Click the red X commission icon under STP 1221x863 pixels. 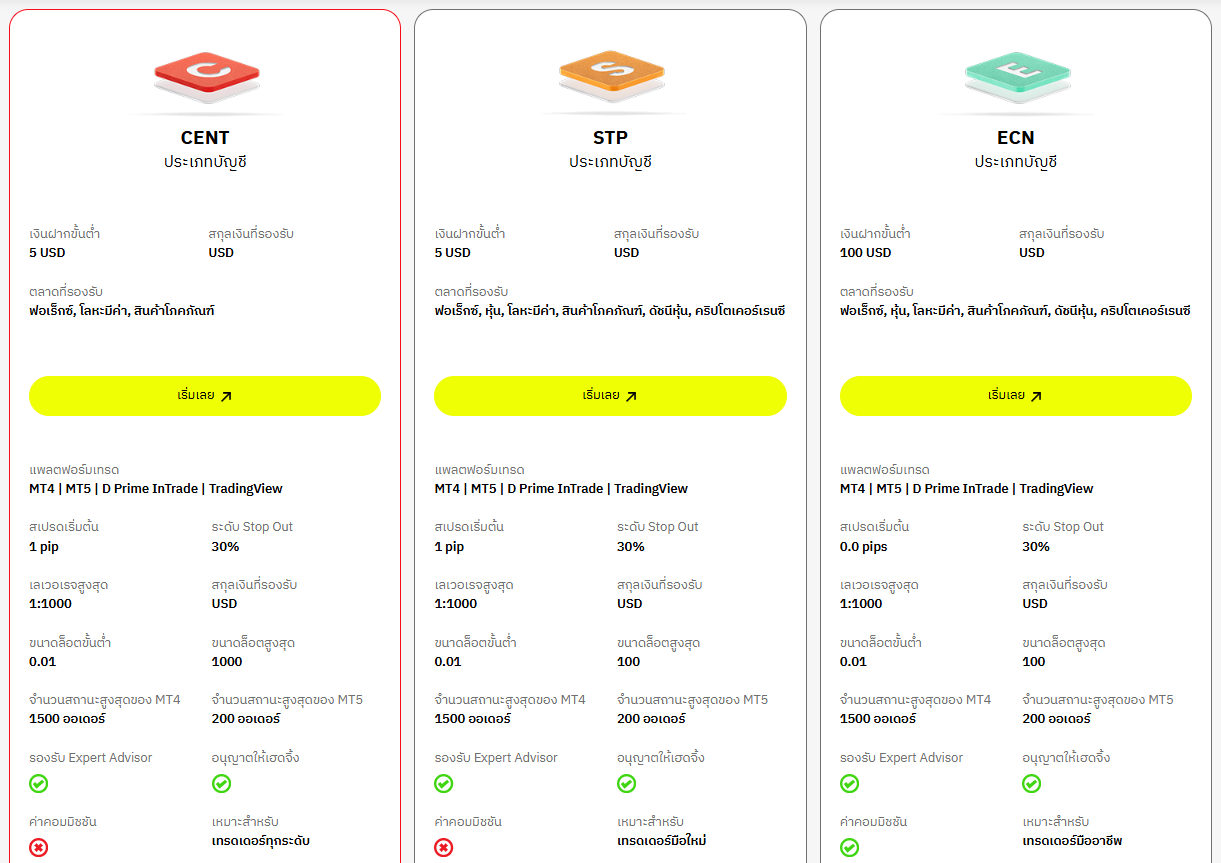(x=444, y=848)
